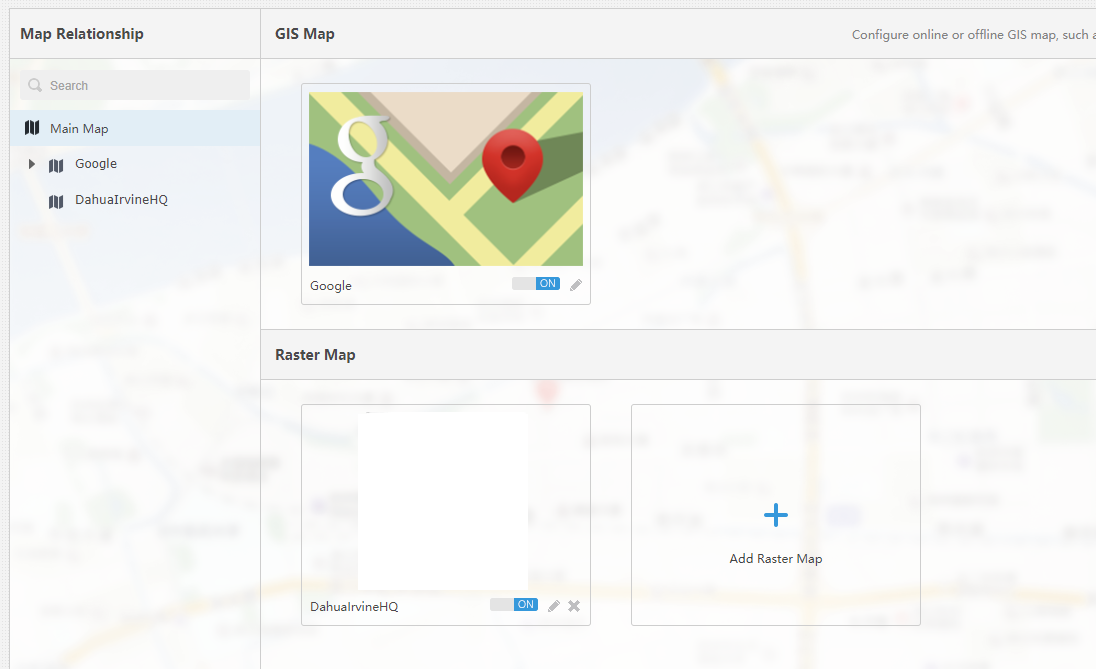Screen dimensions: 1096x669
Task: Click the Search field in Map Relationship
Action: click(x=135, y=85)
